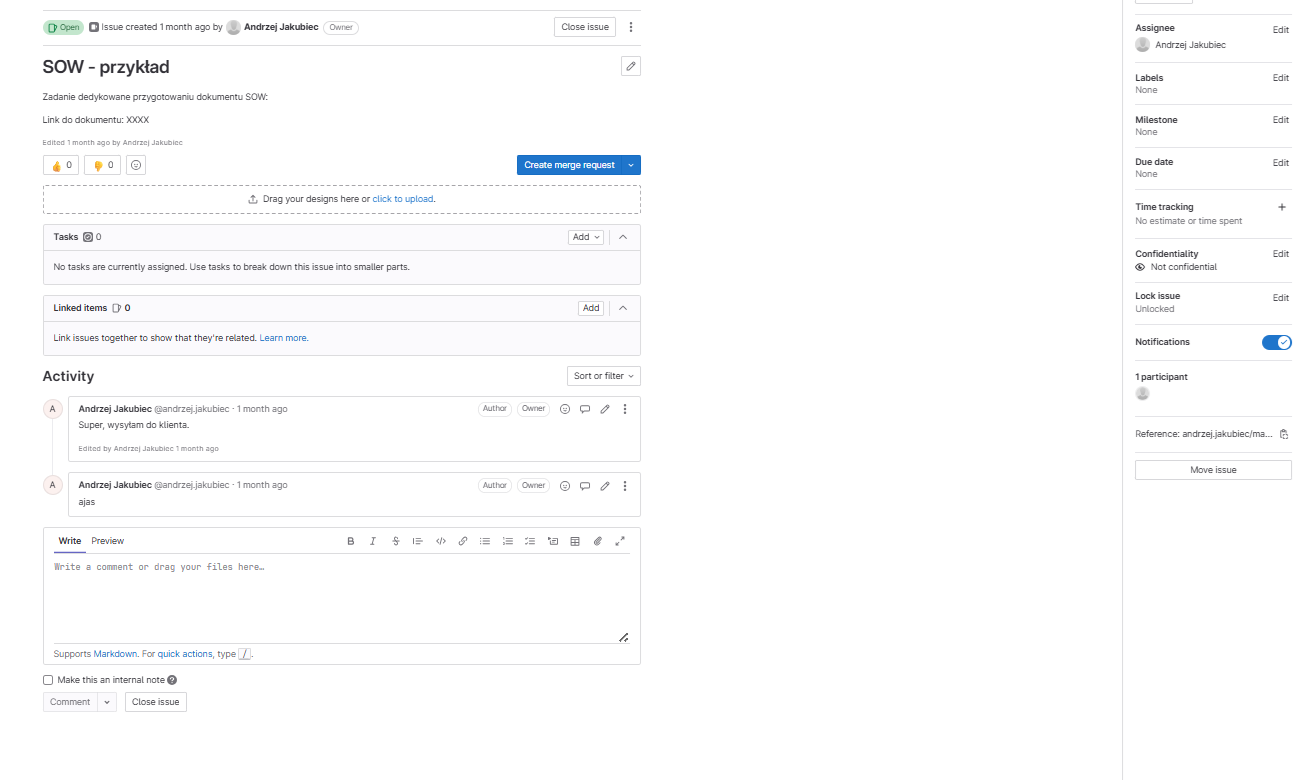Insert a table using the toolbar icon

point(575,541)
